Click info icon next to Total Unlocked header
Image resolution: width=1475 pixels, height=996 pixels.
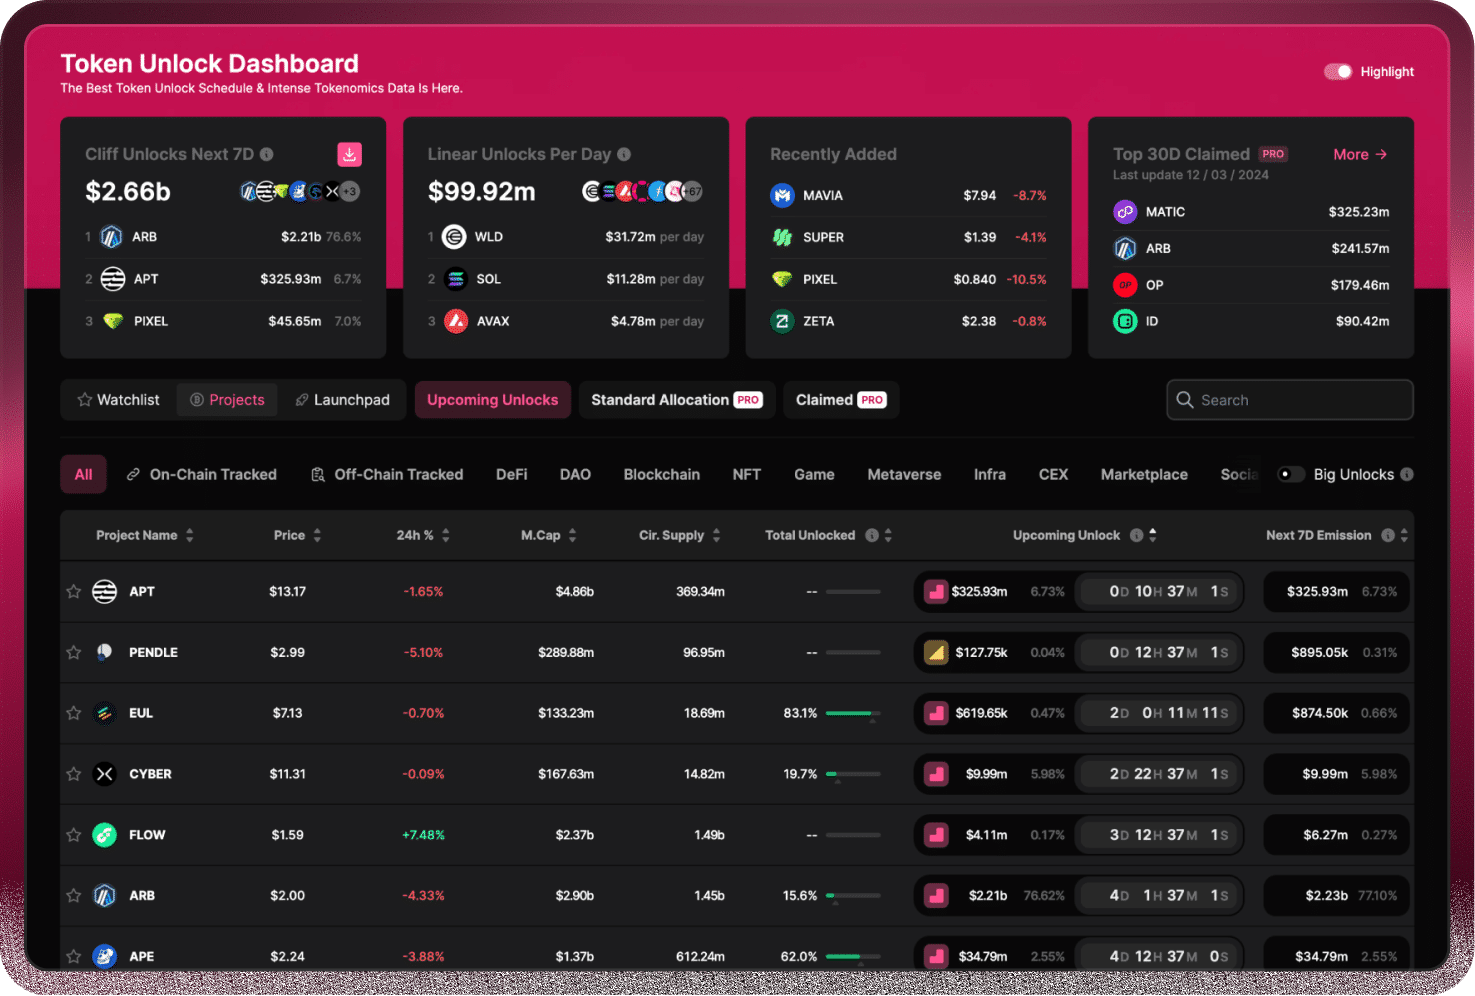872,535
